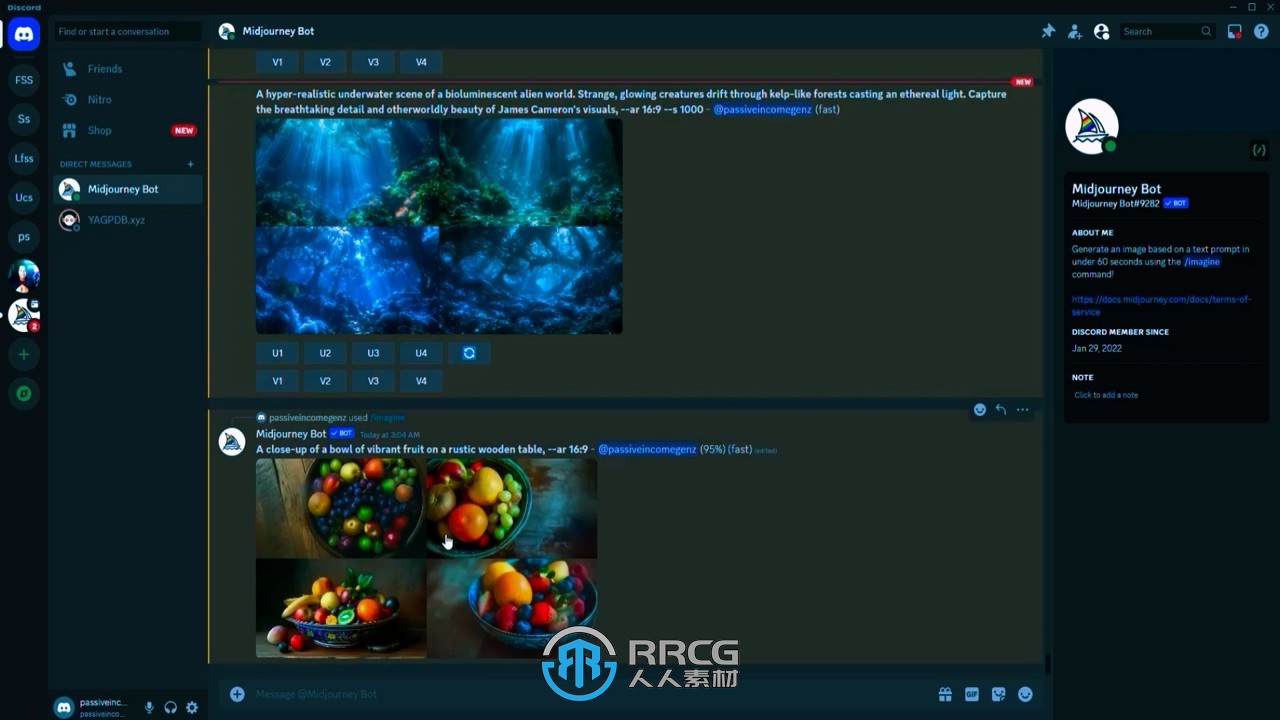Add friends to DM icon

(1075, 32)
